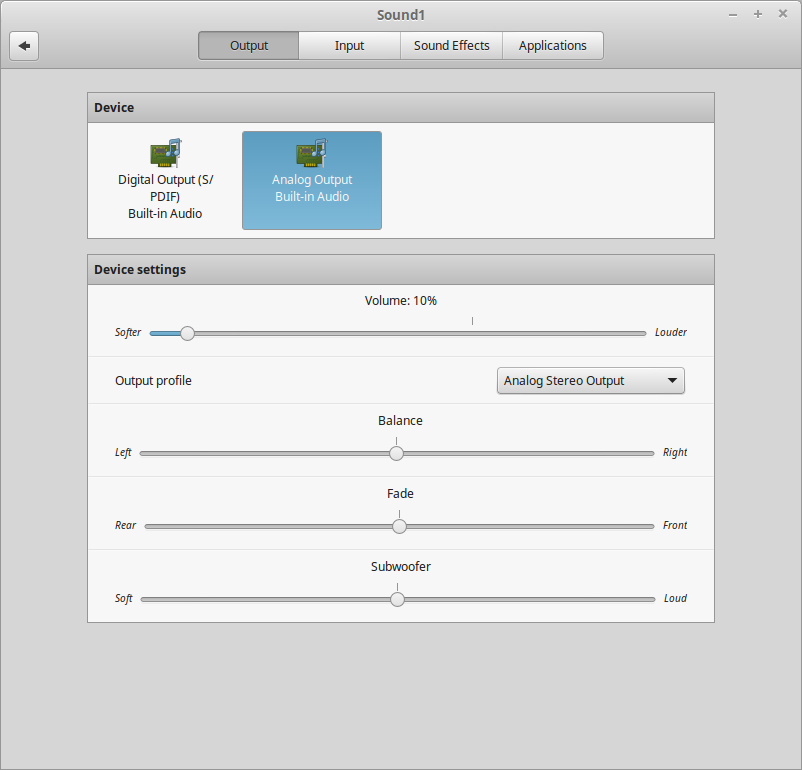Click the Subwoofer slider handle
Image resolution: width=802 pixels, height=770 pixels.
tap(397, 599)
